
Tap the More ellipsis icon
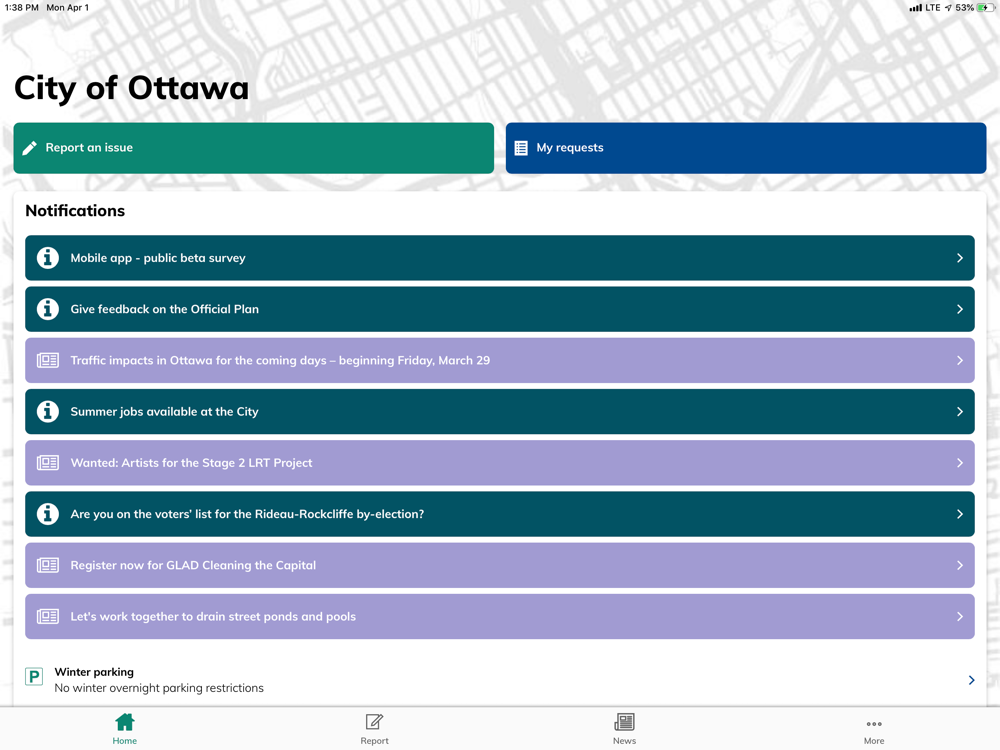(874, 724)
